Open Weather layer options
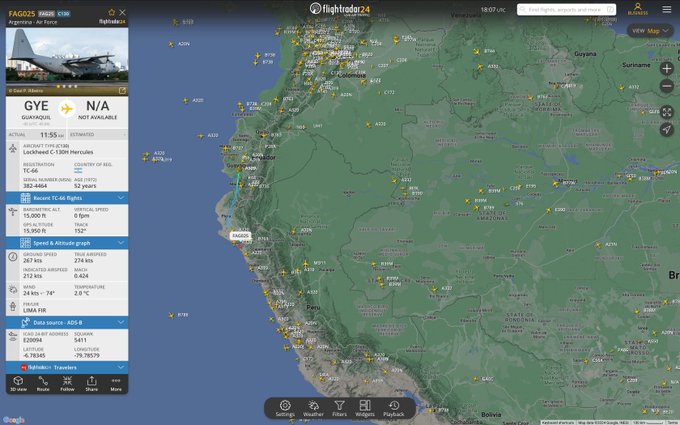This screenshot has width=680, height=425. (x=313, y=409)
